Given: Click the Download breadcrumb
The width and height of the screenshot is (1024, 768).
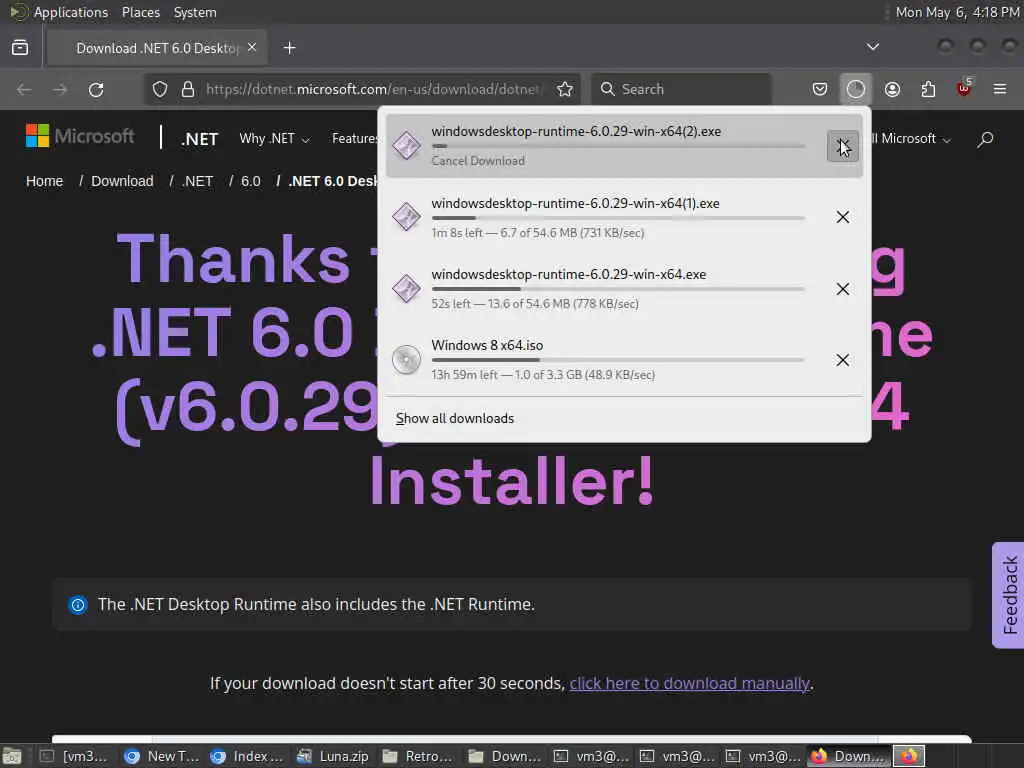Looking at the screenshot, I should click(122, 181).
